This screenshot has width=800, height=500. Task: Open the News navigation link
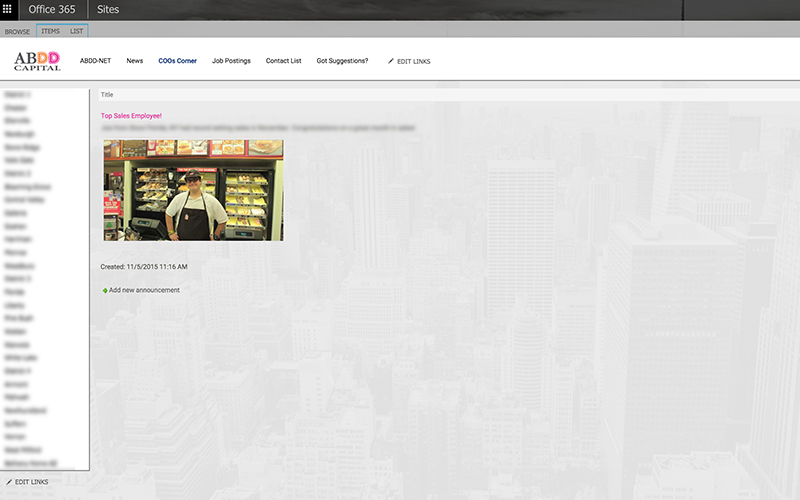click(x=134, y=61)
